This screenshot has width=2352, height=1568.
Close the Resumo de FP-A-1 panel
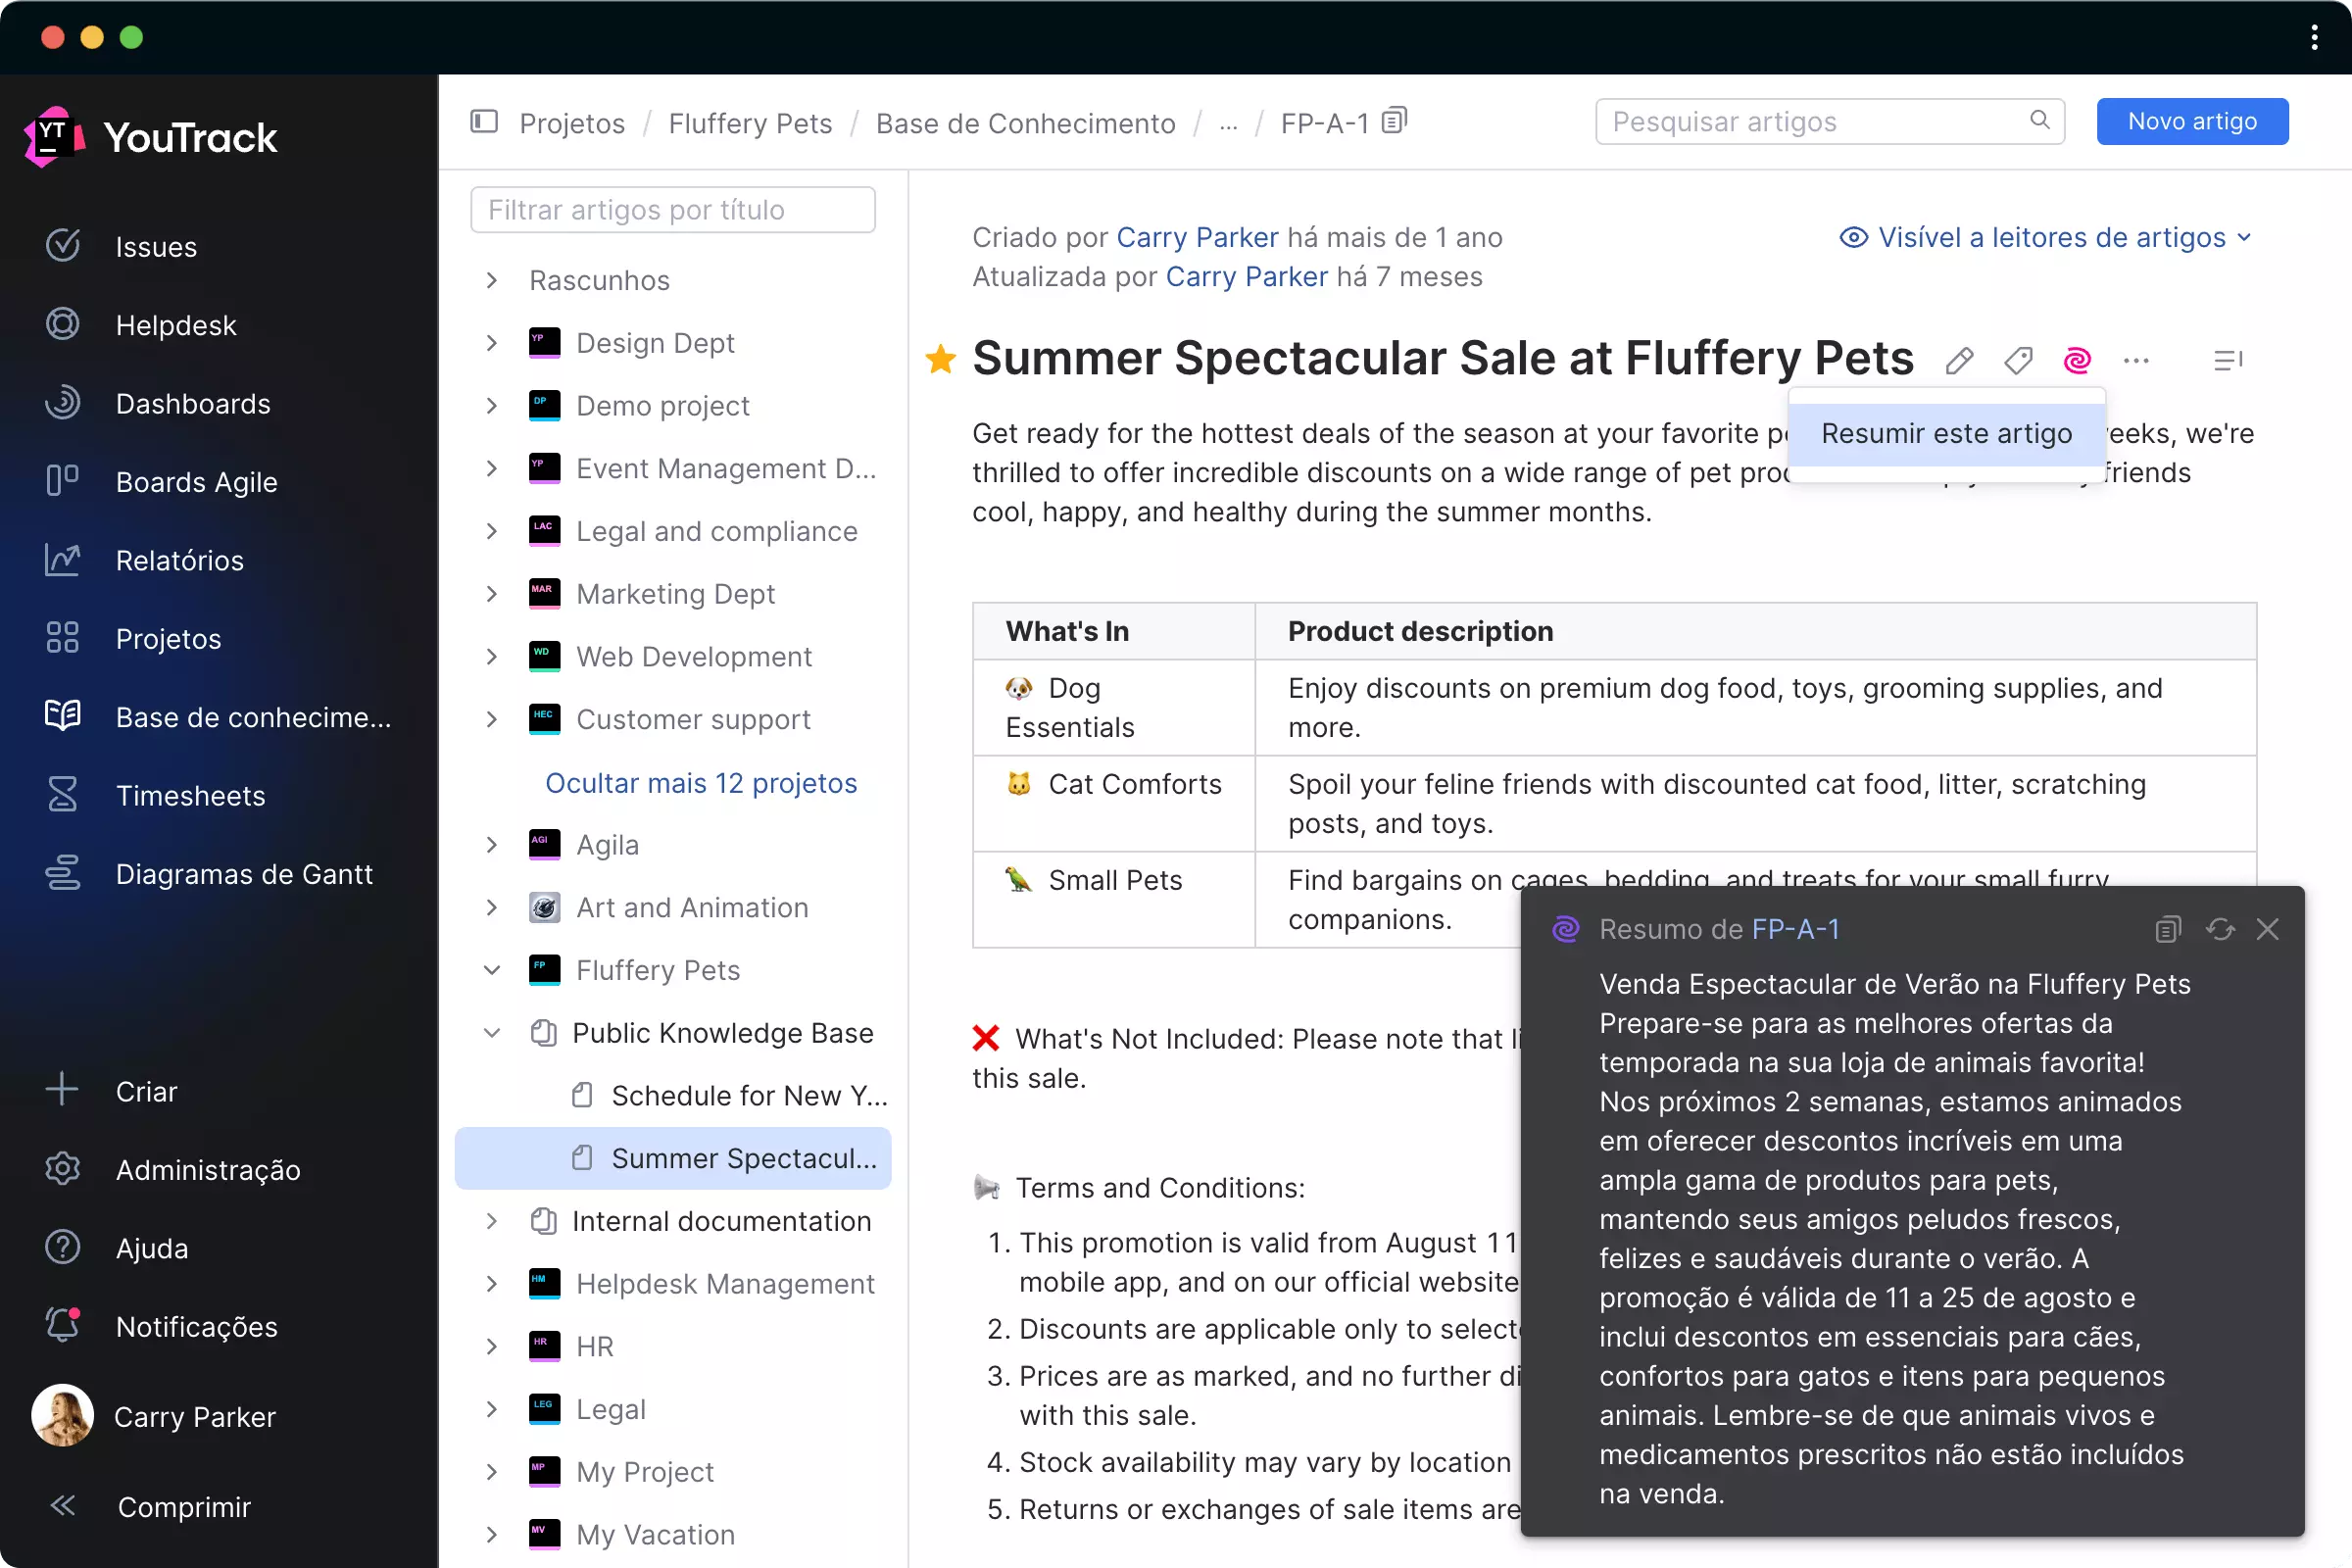tap(2267, 929)
